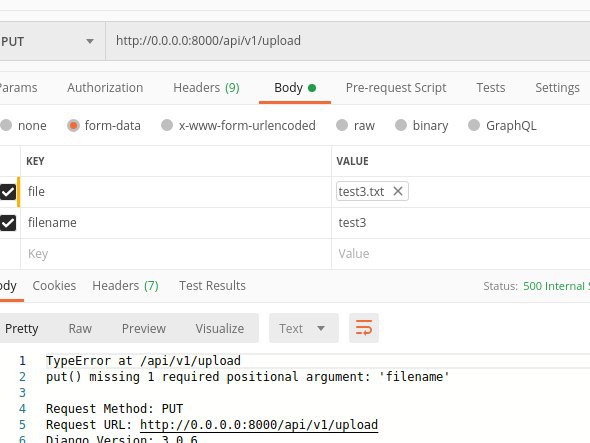Open the PUT method dropdown

click(52, 41)
